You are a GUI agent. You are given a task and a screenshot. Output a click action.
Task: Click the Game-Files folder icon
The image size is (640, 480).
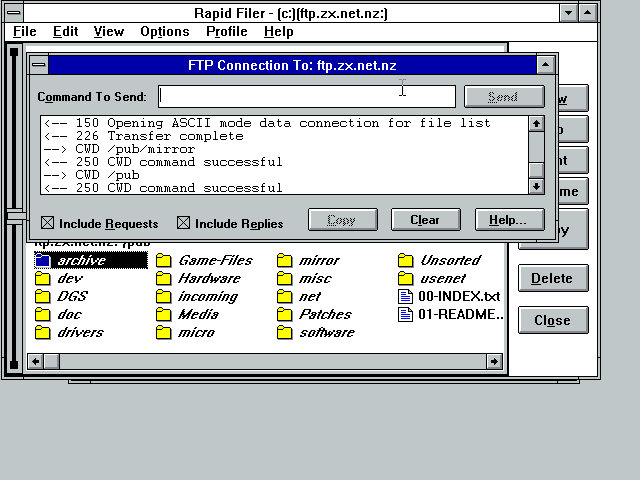pyautogui.click(x=164, y=261)
